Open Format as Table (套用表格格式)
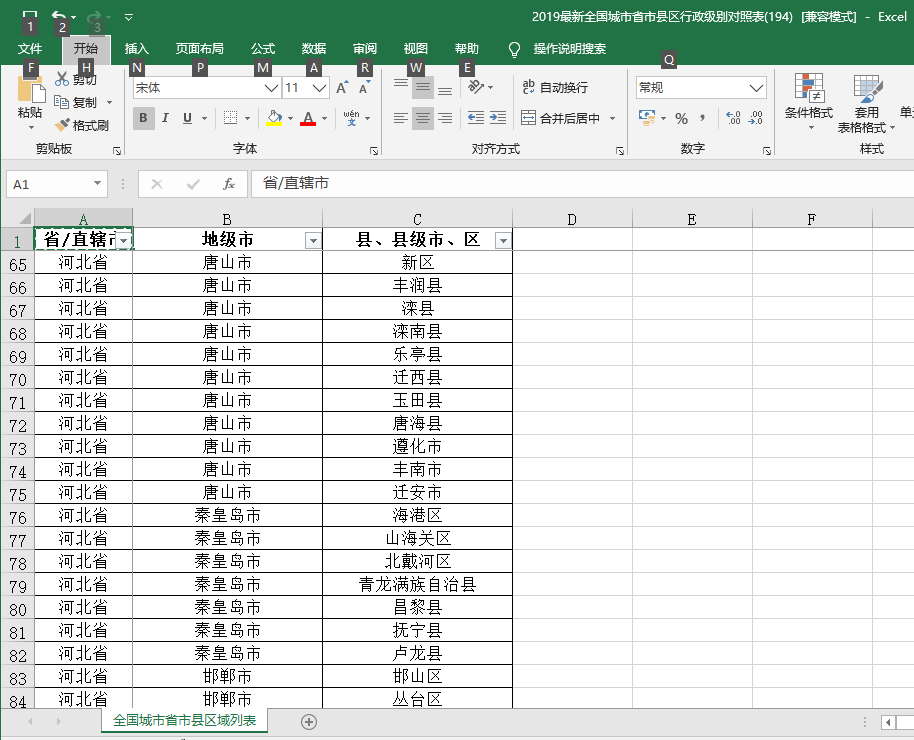This screenshot has height=740, width=914. (866, 104)
